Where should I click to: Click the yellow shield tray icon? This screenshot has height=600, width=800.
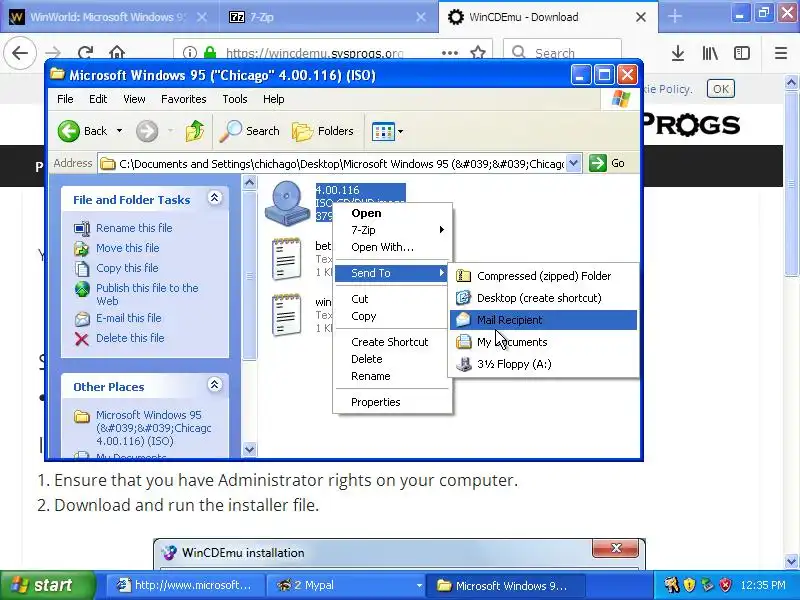pyautogui.click(x=689, y=585)
